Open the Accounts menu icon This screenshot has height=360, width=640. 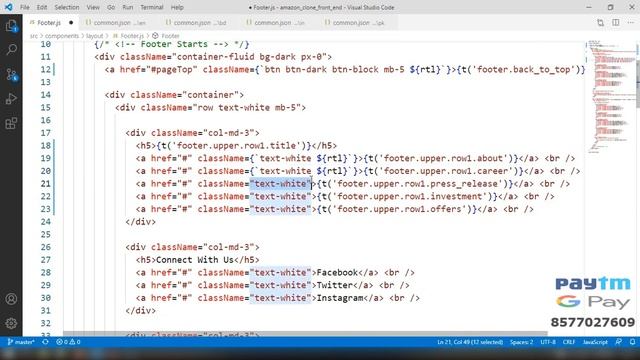tap(11, 299)
